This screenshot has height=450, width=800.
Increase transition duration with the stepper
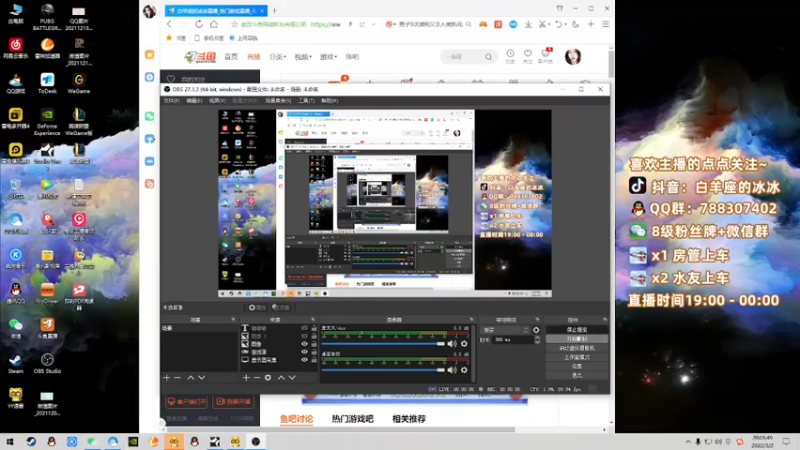click(x=537, y=338)
